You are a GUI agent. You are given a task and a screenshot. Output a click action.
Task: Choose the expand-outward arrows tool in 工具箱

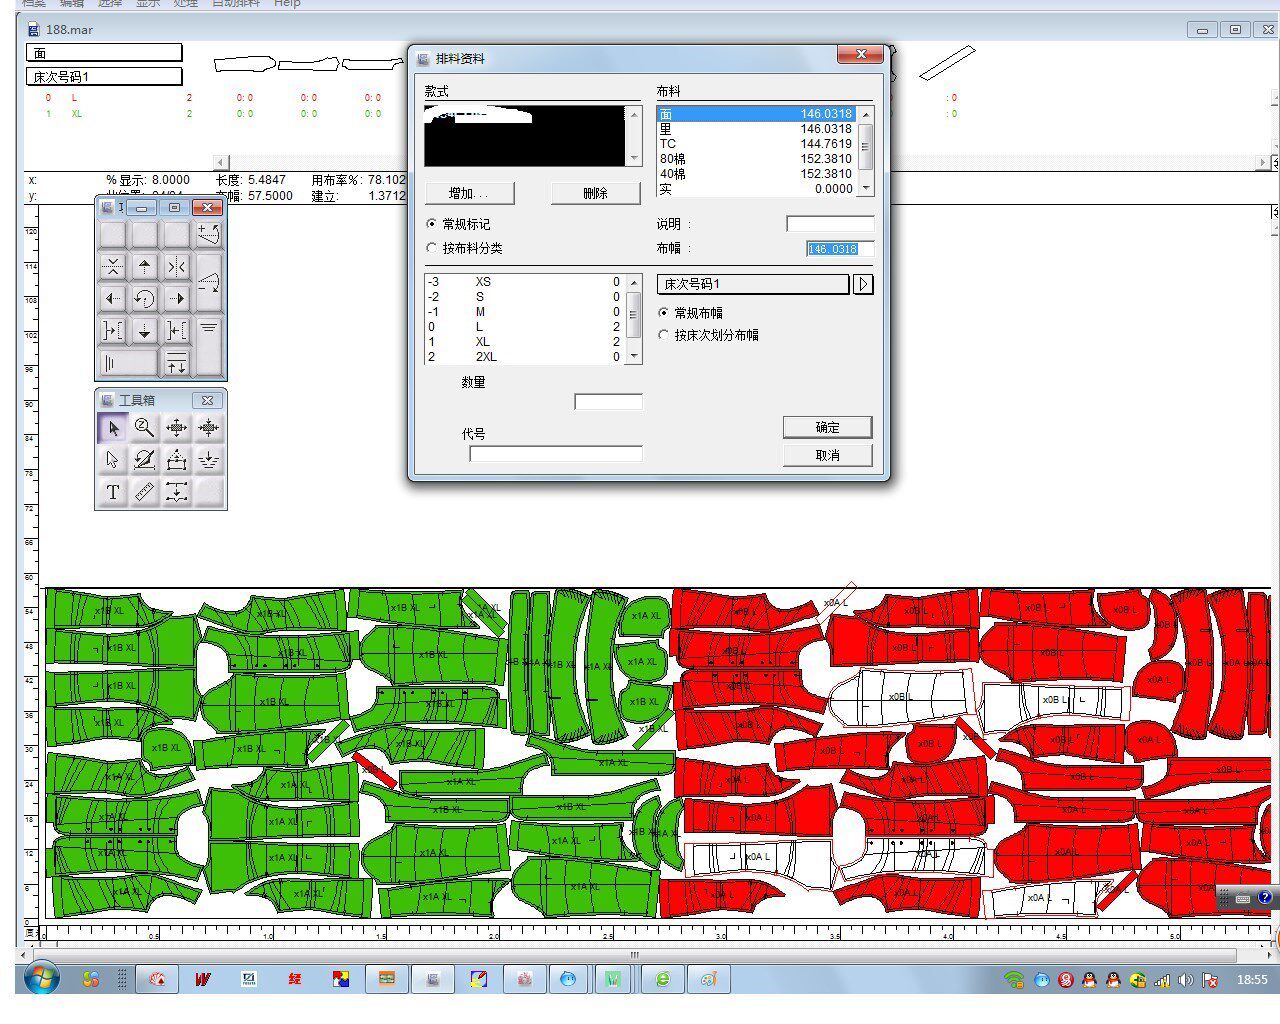176,428
